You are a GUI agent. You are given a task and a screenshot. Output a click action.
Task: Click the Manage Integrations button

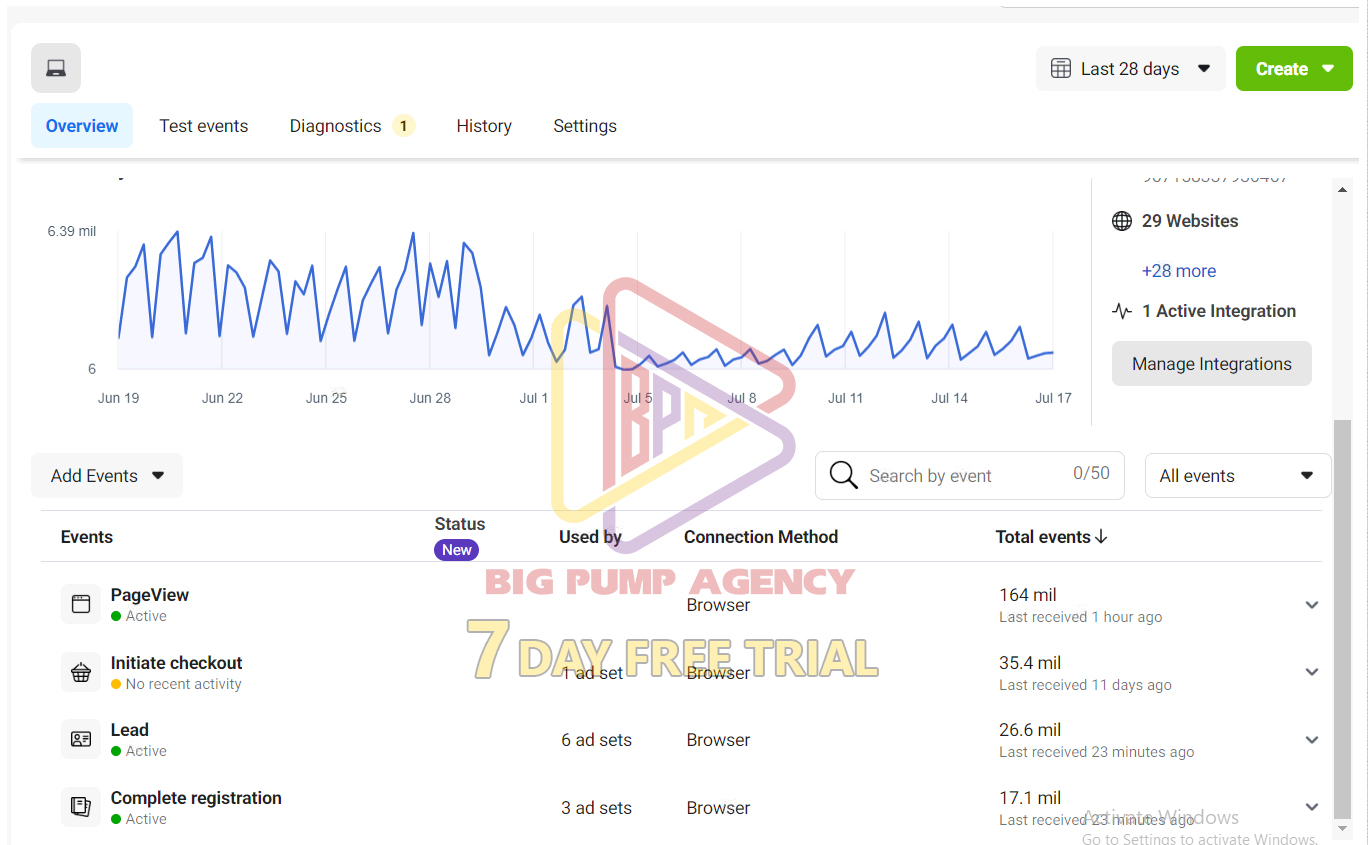click(x=1212, y=364)
